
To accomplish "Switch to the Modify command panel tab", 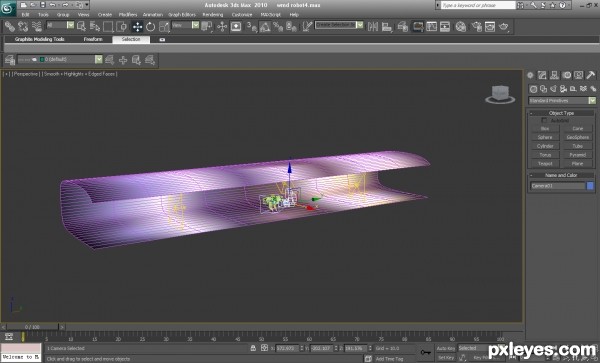I will coord(542,75).
